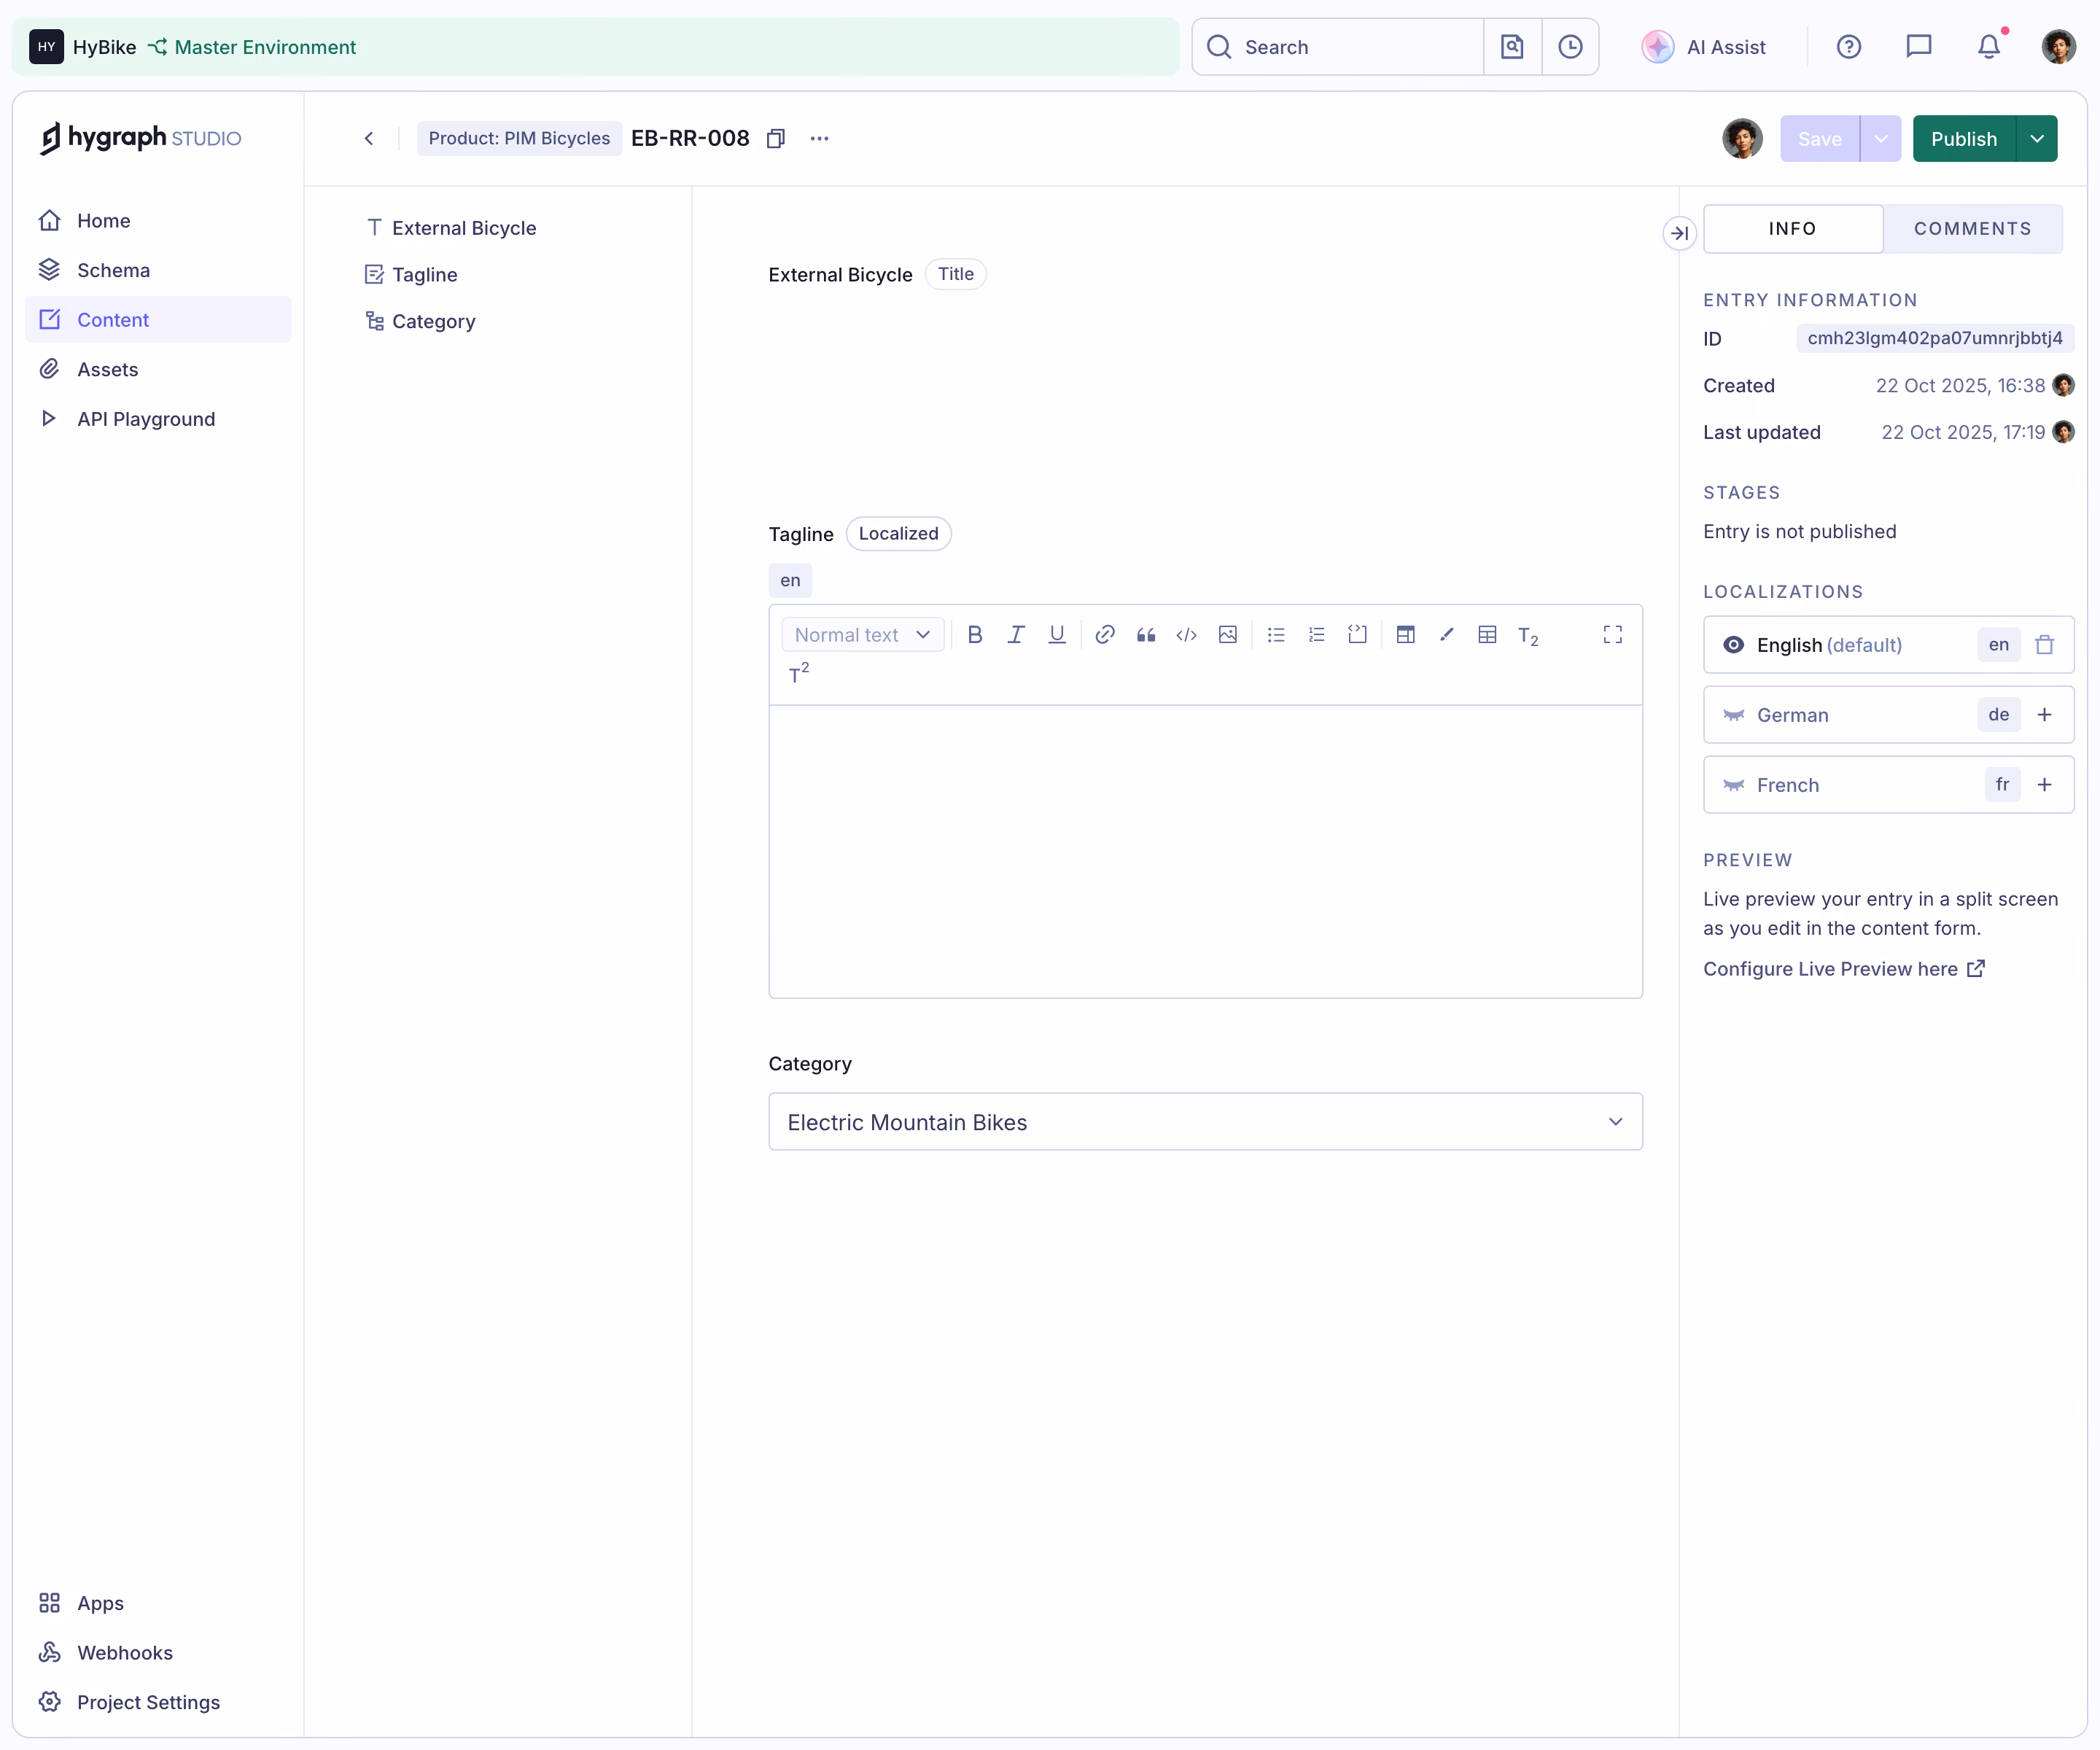Apply superscript formatting in Tagline

click(x=799, y=673)
